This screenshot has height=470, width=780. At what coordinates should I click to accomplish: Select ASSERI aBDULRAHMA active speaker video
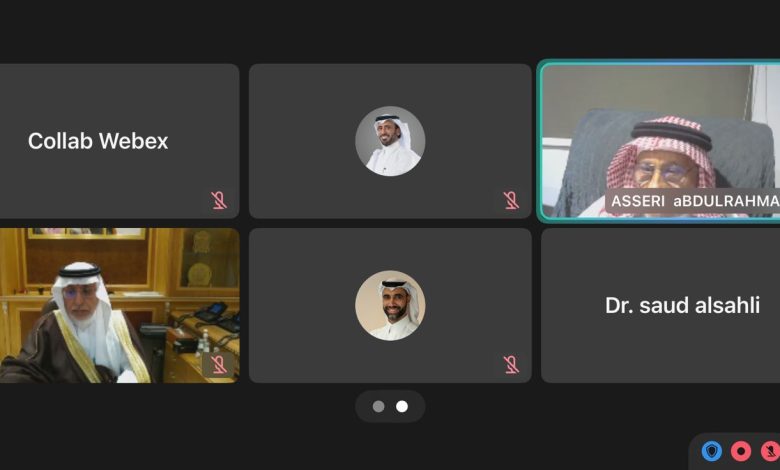coord(661,141)
